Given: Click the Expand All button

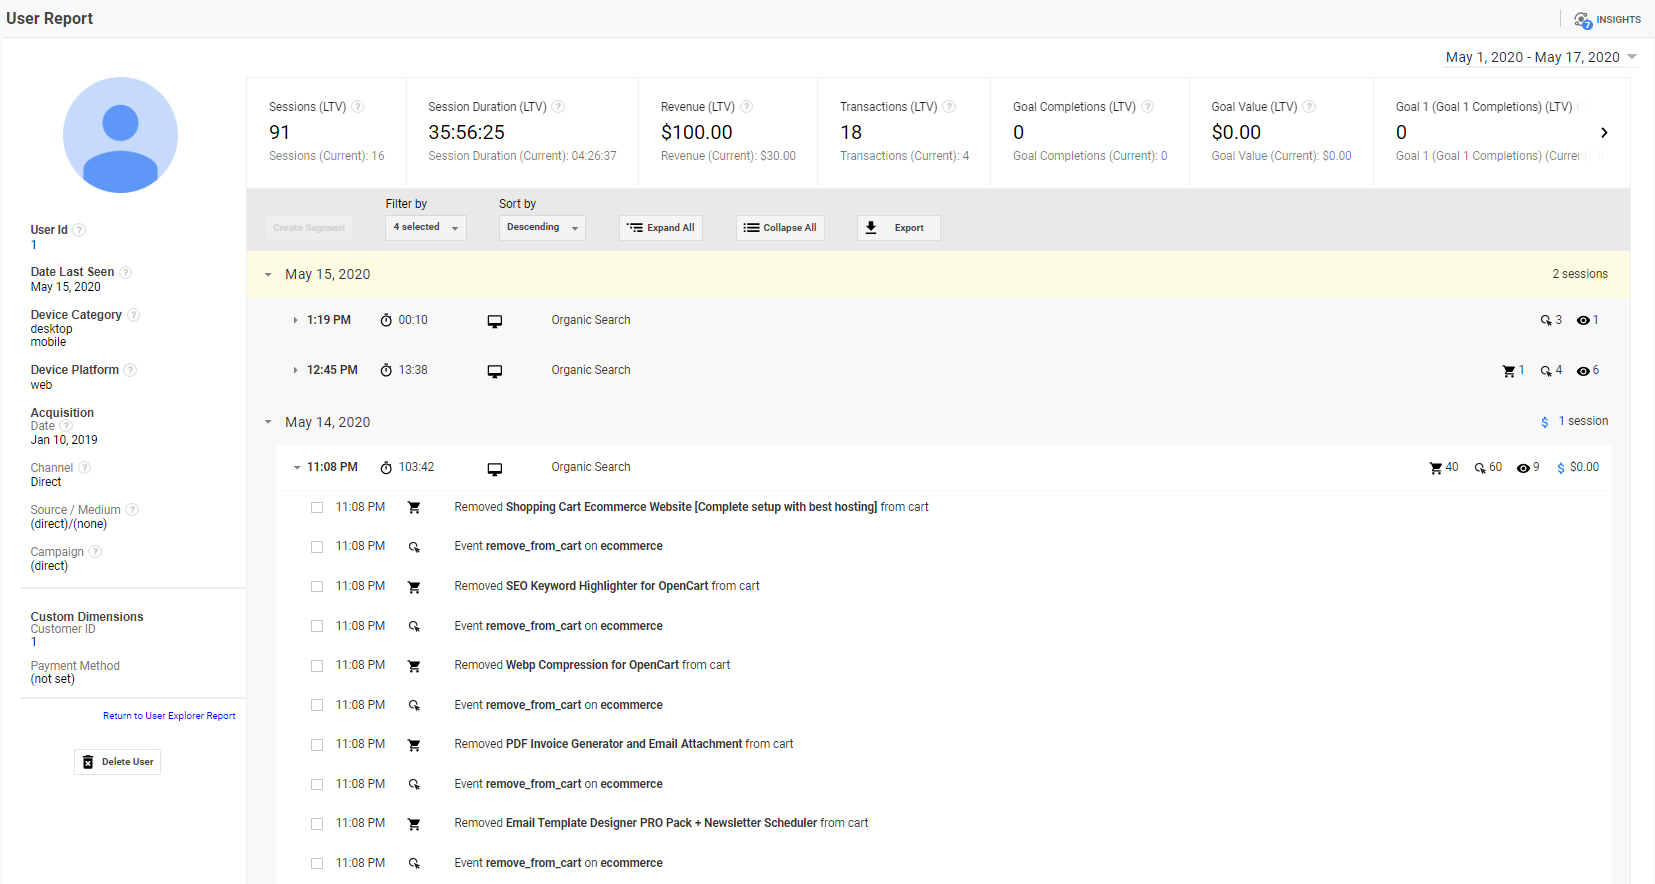Looking at the screenshot, I should point(661,228).
